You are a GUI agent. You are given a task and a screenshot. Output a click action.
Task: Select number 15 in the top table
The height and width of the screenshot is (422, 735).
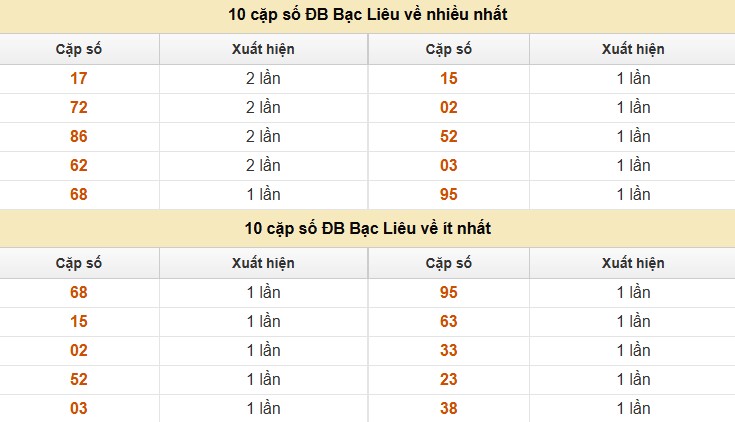coord(449,78)
